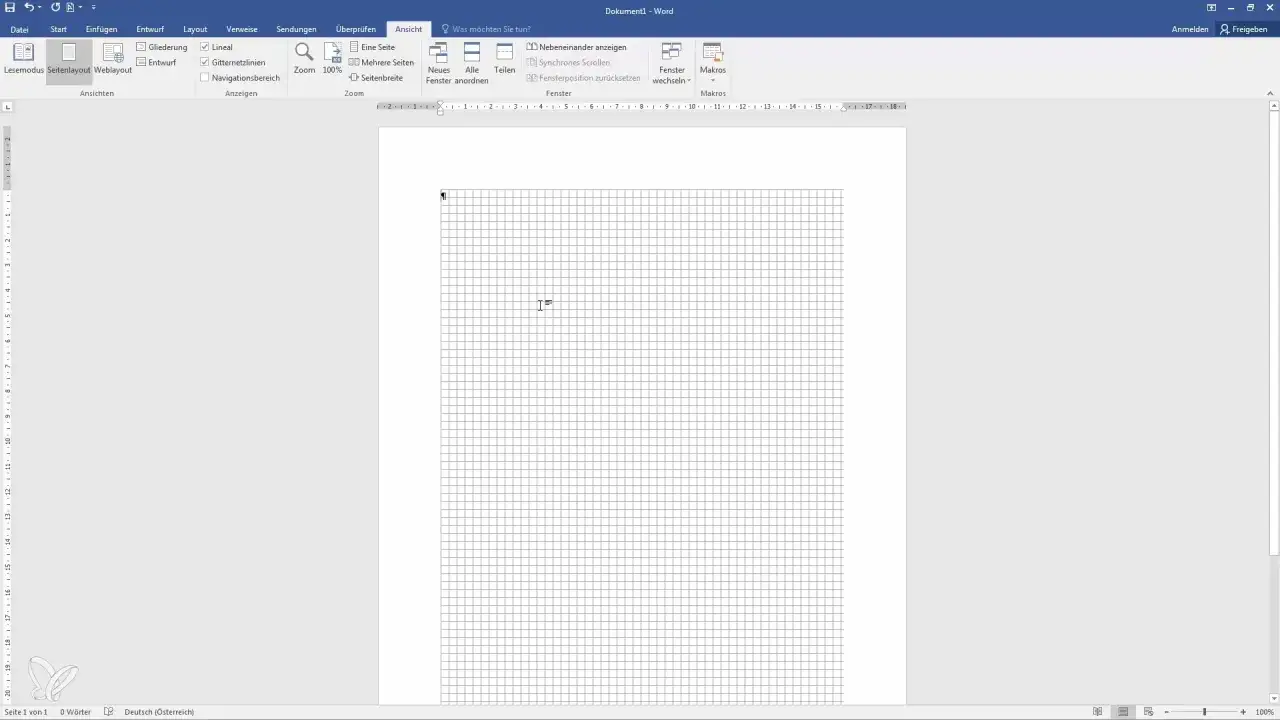Click the Mehrere Seiten button

381,62
